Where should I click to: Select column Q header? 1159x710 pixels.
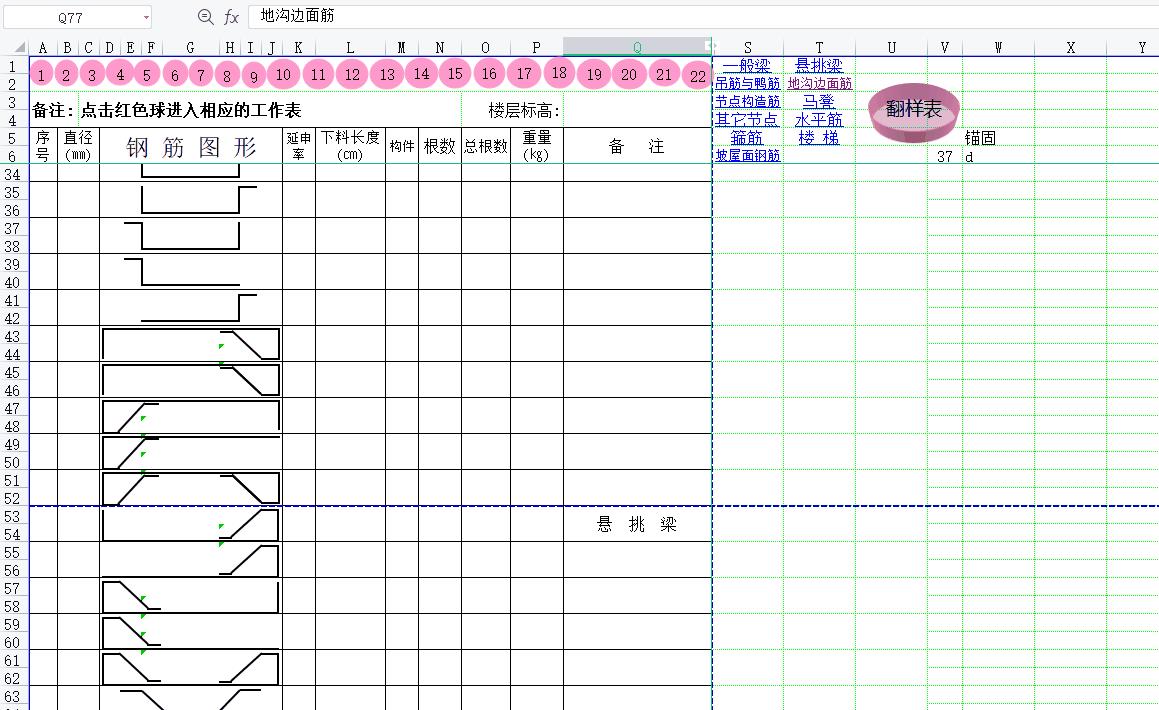point(637,47)
